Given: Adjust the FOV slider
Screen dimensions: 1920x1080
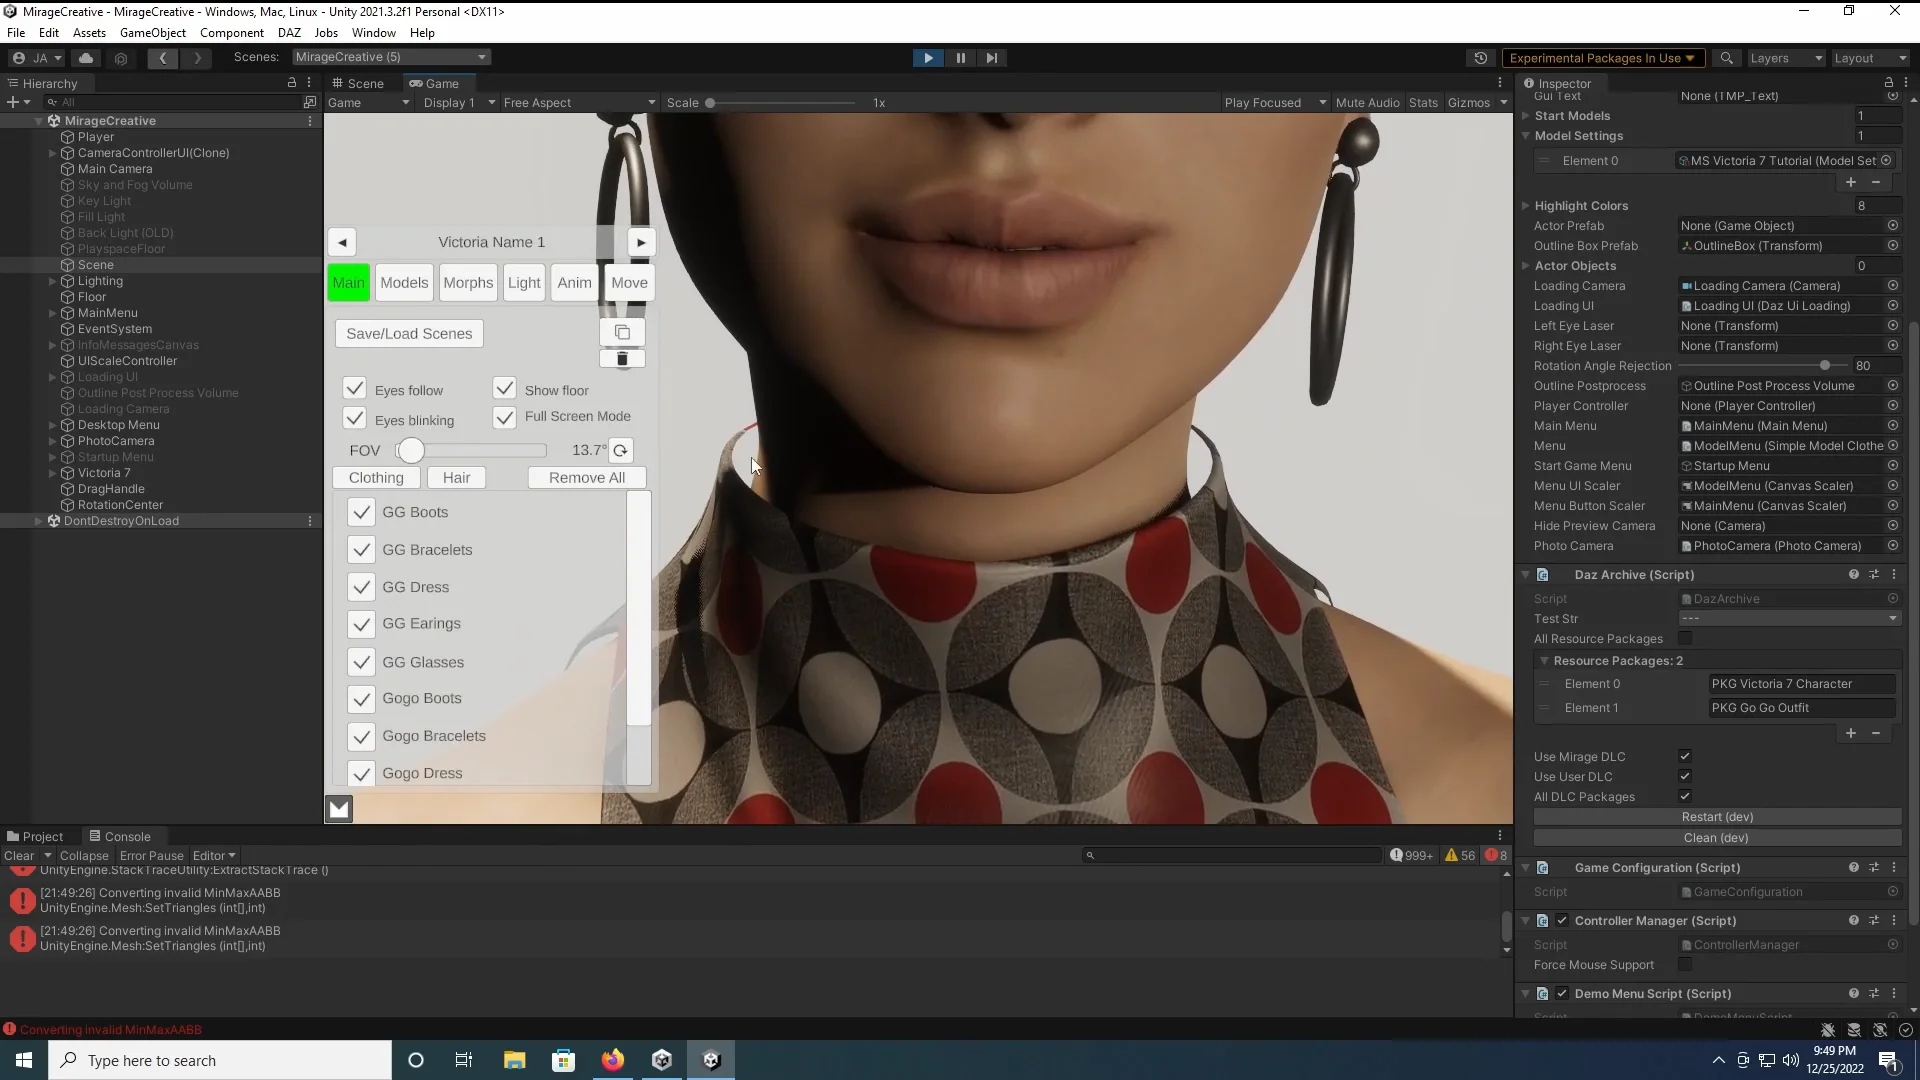Looking at the screenshot, I should (x=410, y=451).
